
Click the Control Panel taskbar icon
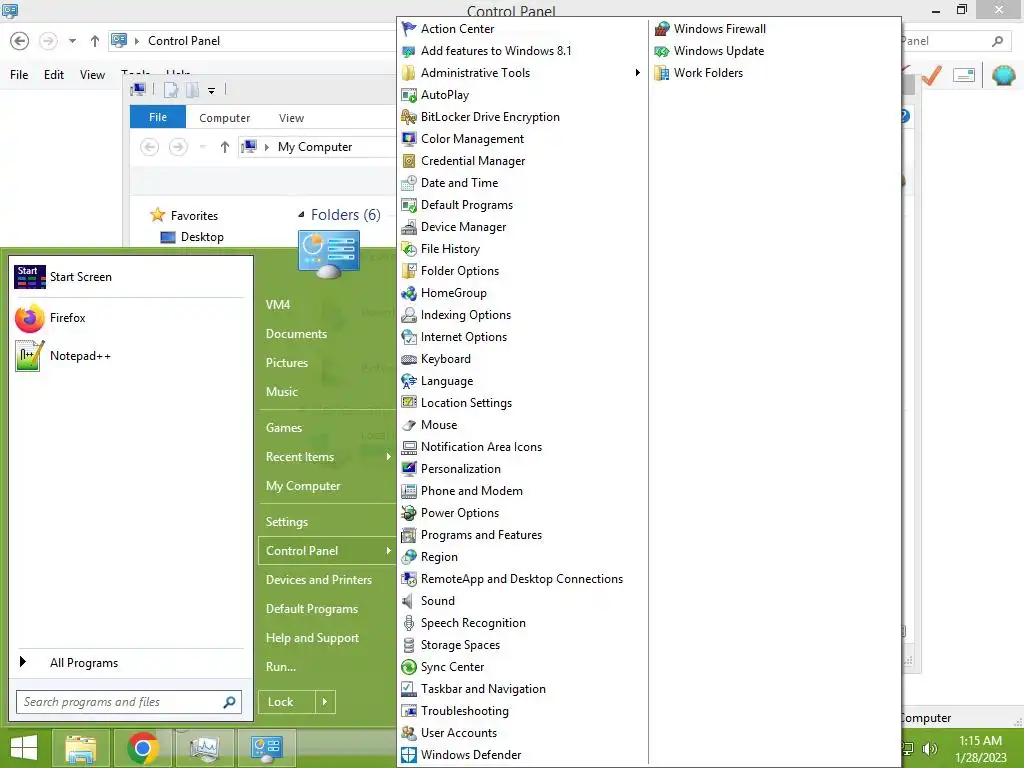tap(266, 748)
